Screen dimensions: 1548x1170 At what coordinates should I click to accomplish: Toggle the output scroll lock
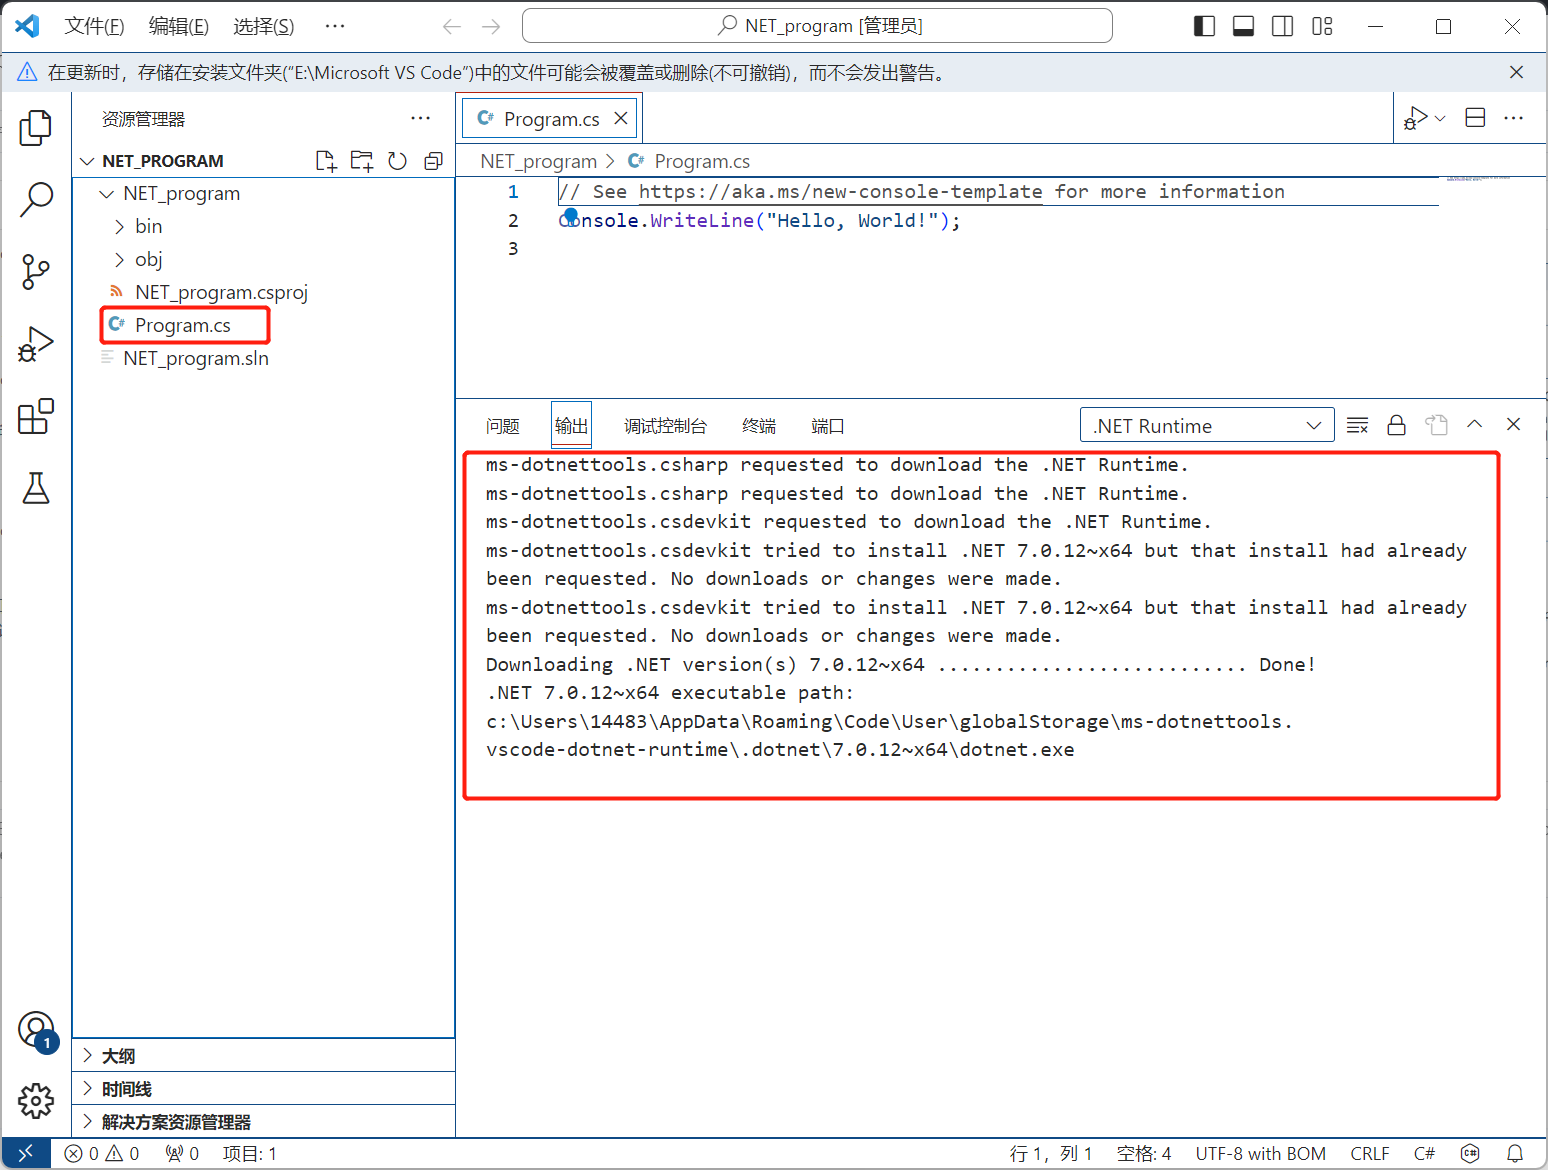click(1396, 426)
